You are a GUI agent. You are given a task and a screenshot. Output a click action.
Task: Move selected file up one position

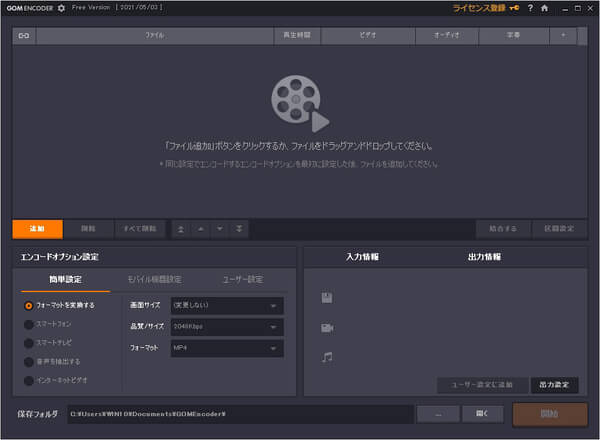(201, 229)
